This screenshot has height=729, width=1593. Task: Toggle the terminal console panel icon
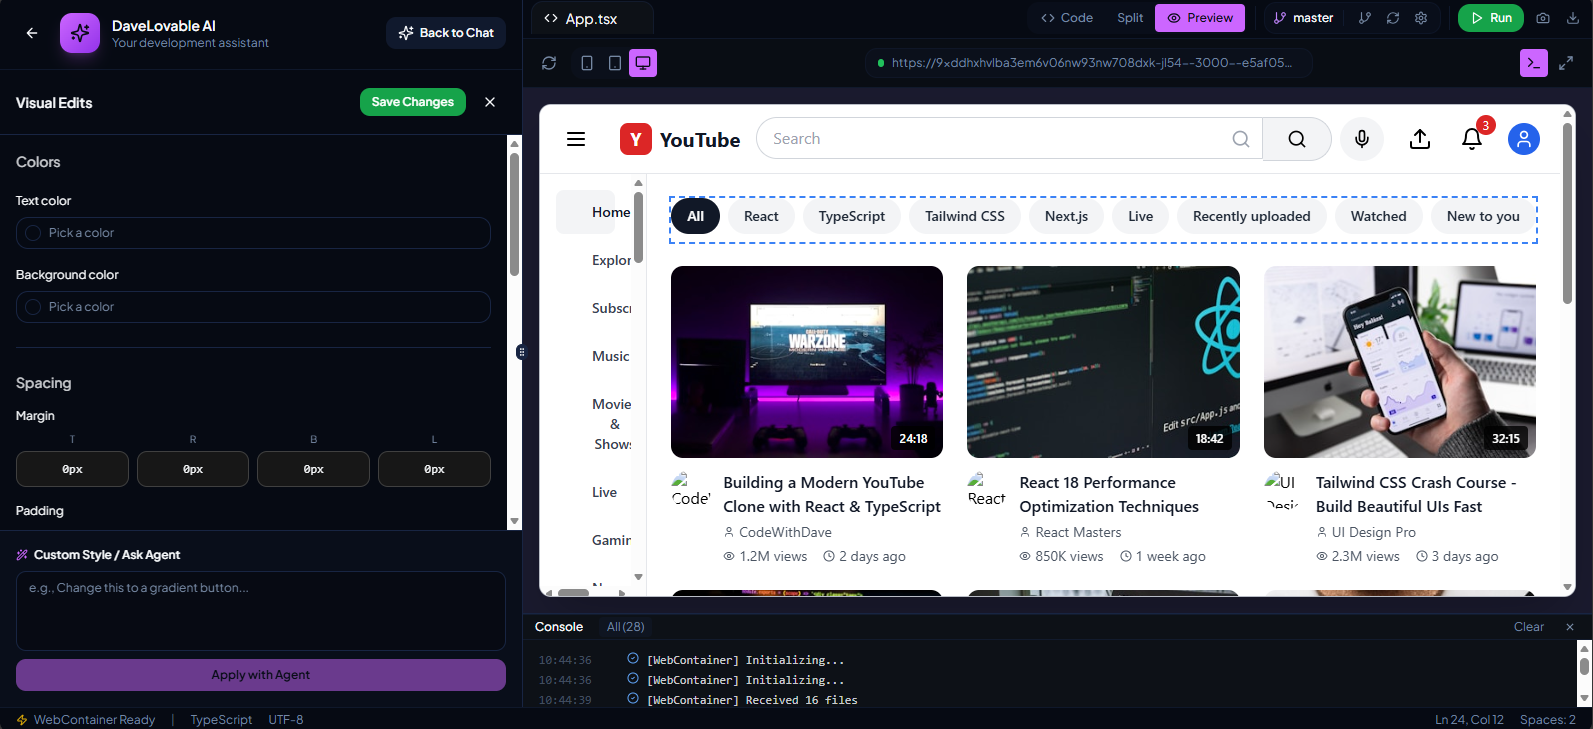(1534, 63)
